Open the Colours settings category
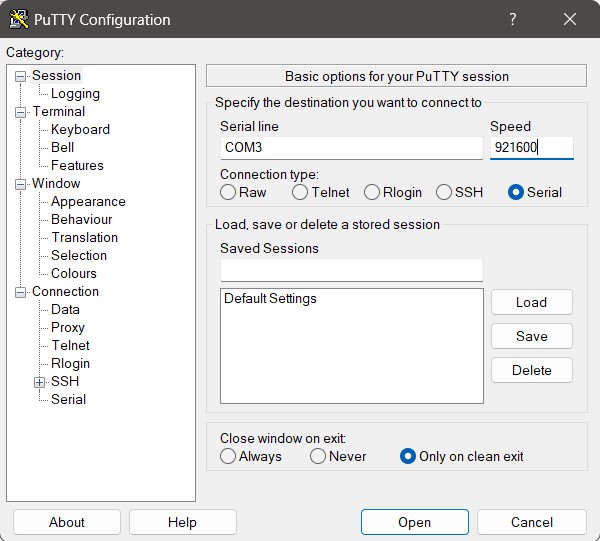Screen dimensions: 600x541 coord(74,273)
